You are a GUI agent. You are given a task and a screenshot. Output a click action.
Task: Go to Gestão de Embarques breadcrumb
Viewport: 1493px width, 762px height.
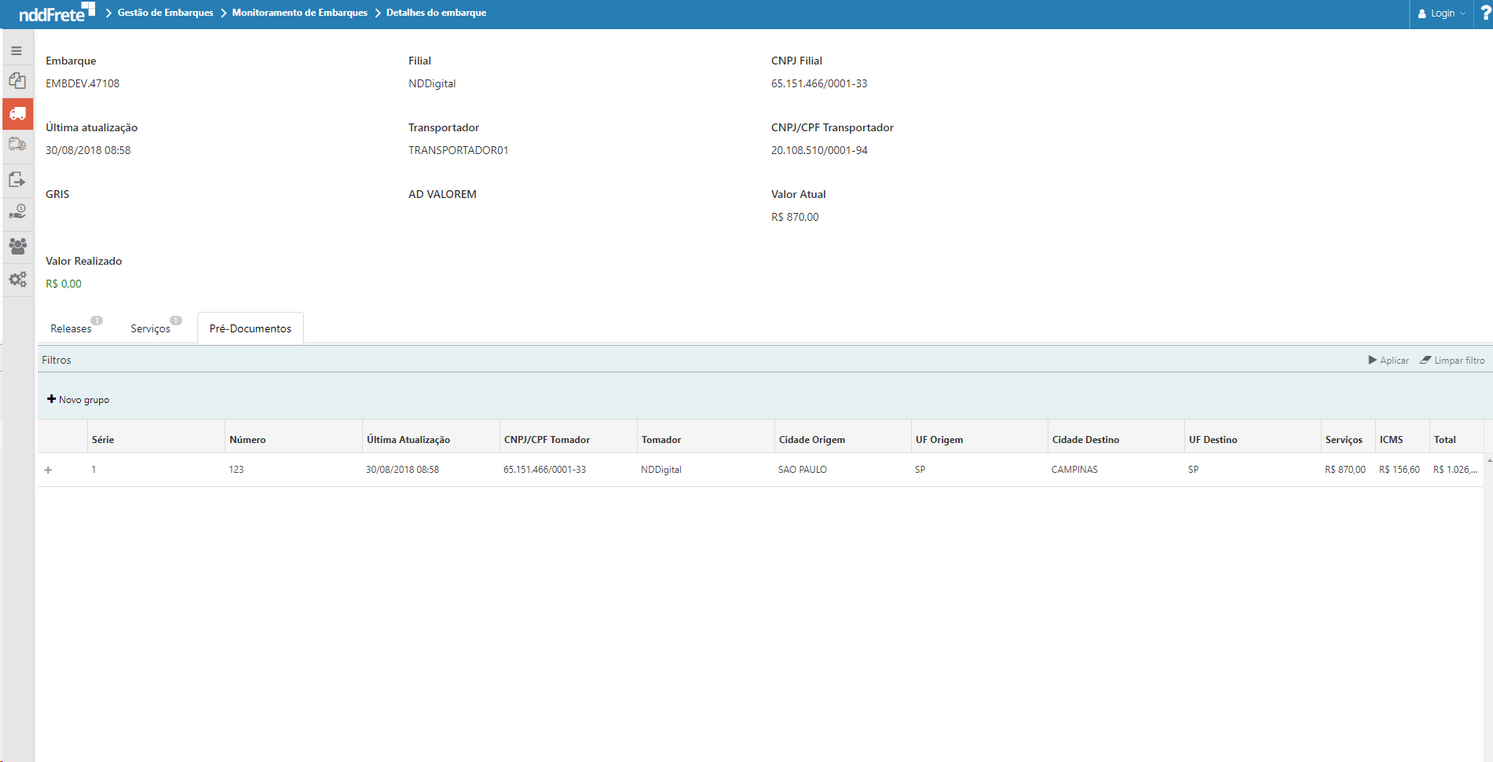click(165, 13)
